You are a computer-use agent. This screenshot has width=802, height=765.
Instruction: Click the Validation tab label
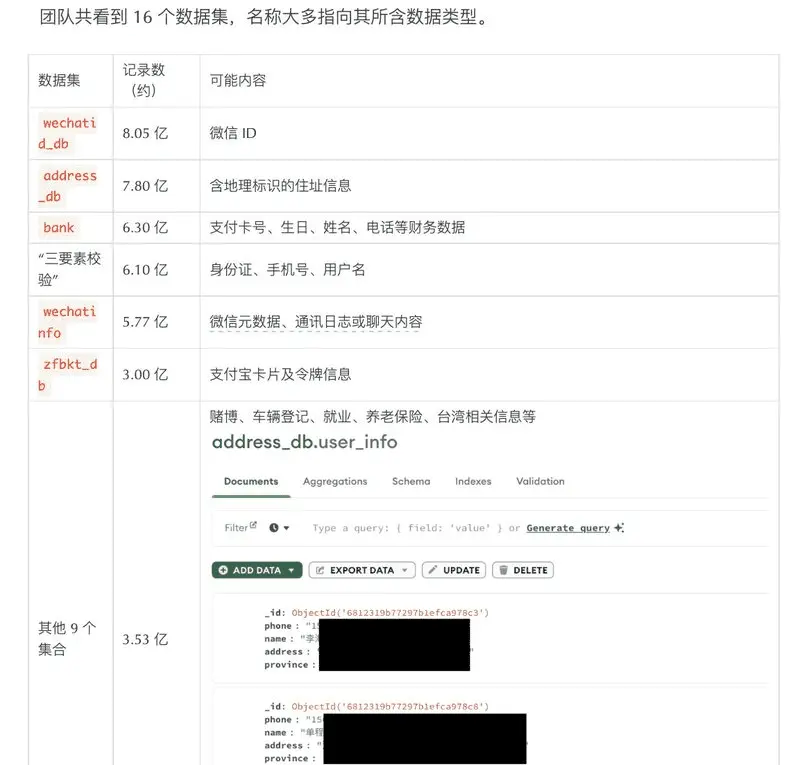(540, 481)
